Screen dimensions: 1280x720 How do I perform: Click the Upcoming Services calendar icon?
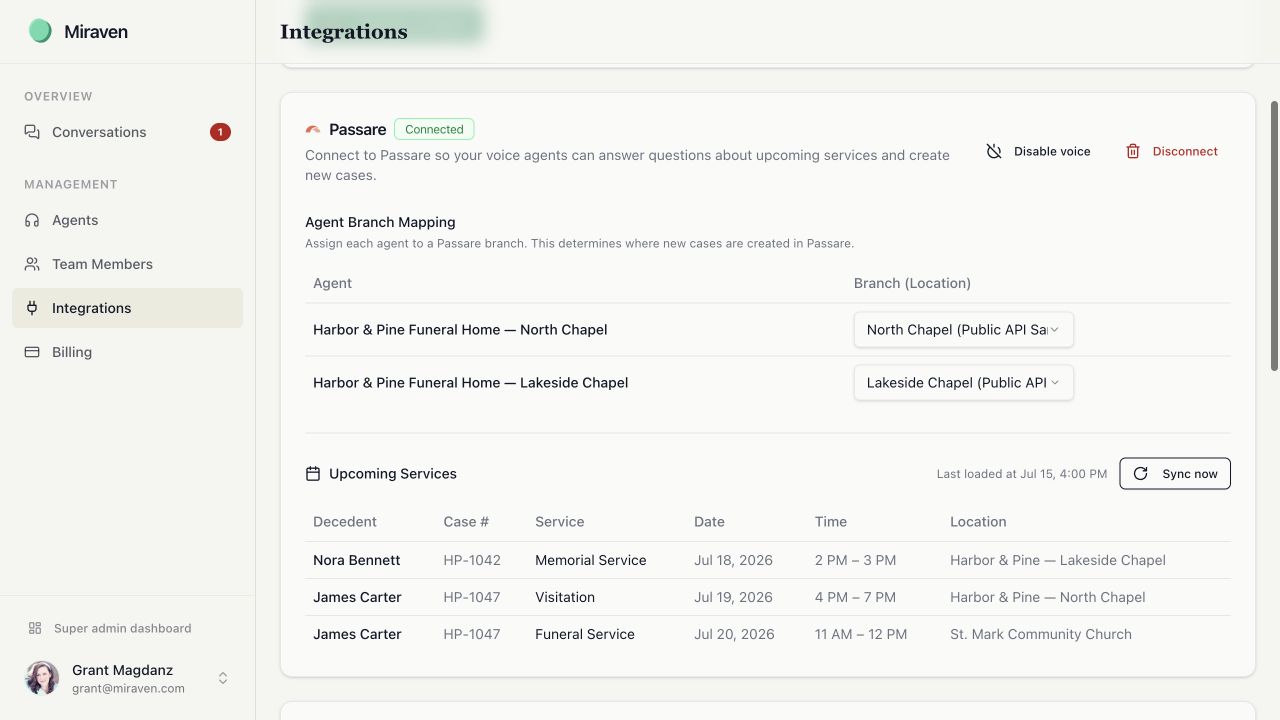313,474
